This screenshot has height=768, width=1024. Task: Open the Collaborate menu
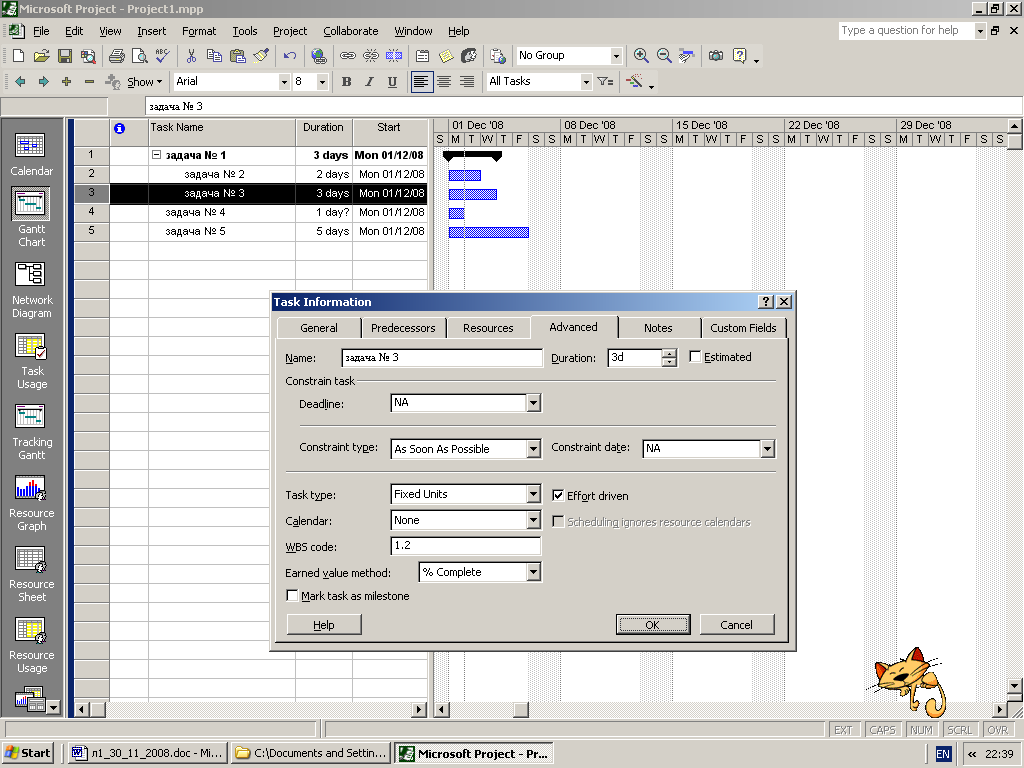351,31
